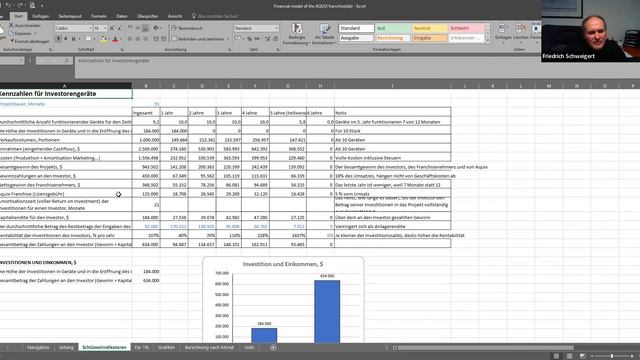The width and height of the screenshot is (640, 360).
Task: Add a new sheet with plus icon
Action: point(273,347)
